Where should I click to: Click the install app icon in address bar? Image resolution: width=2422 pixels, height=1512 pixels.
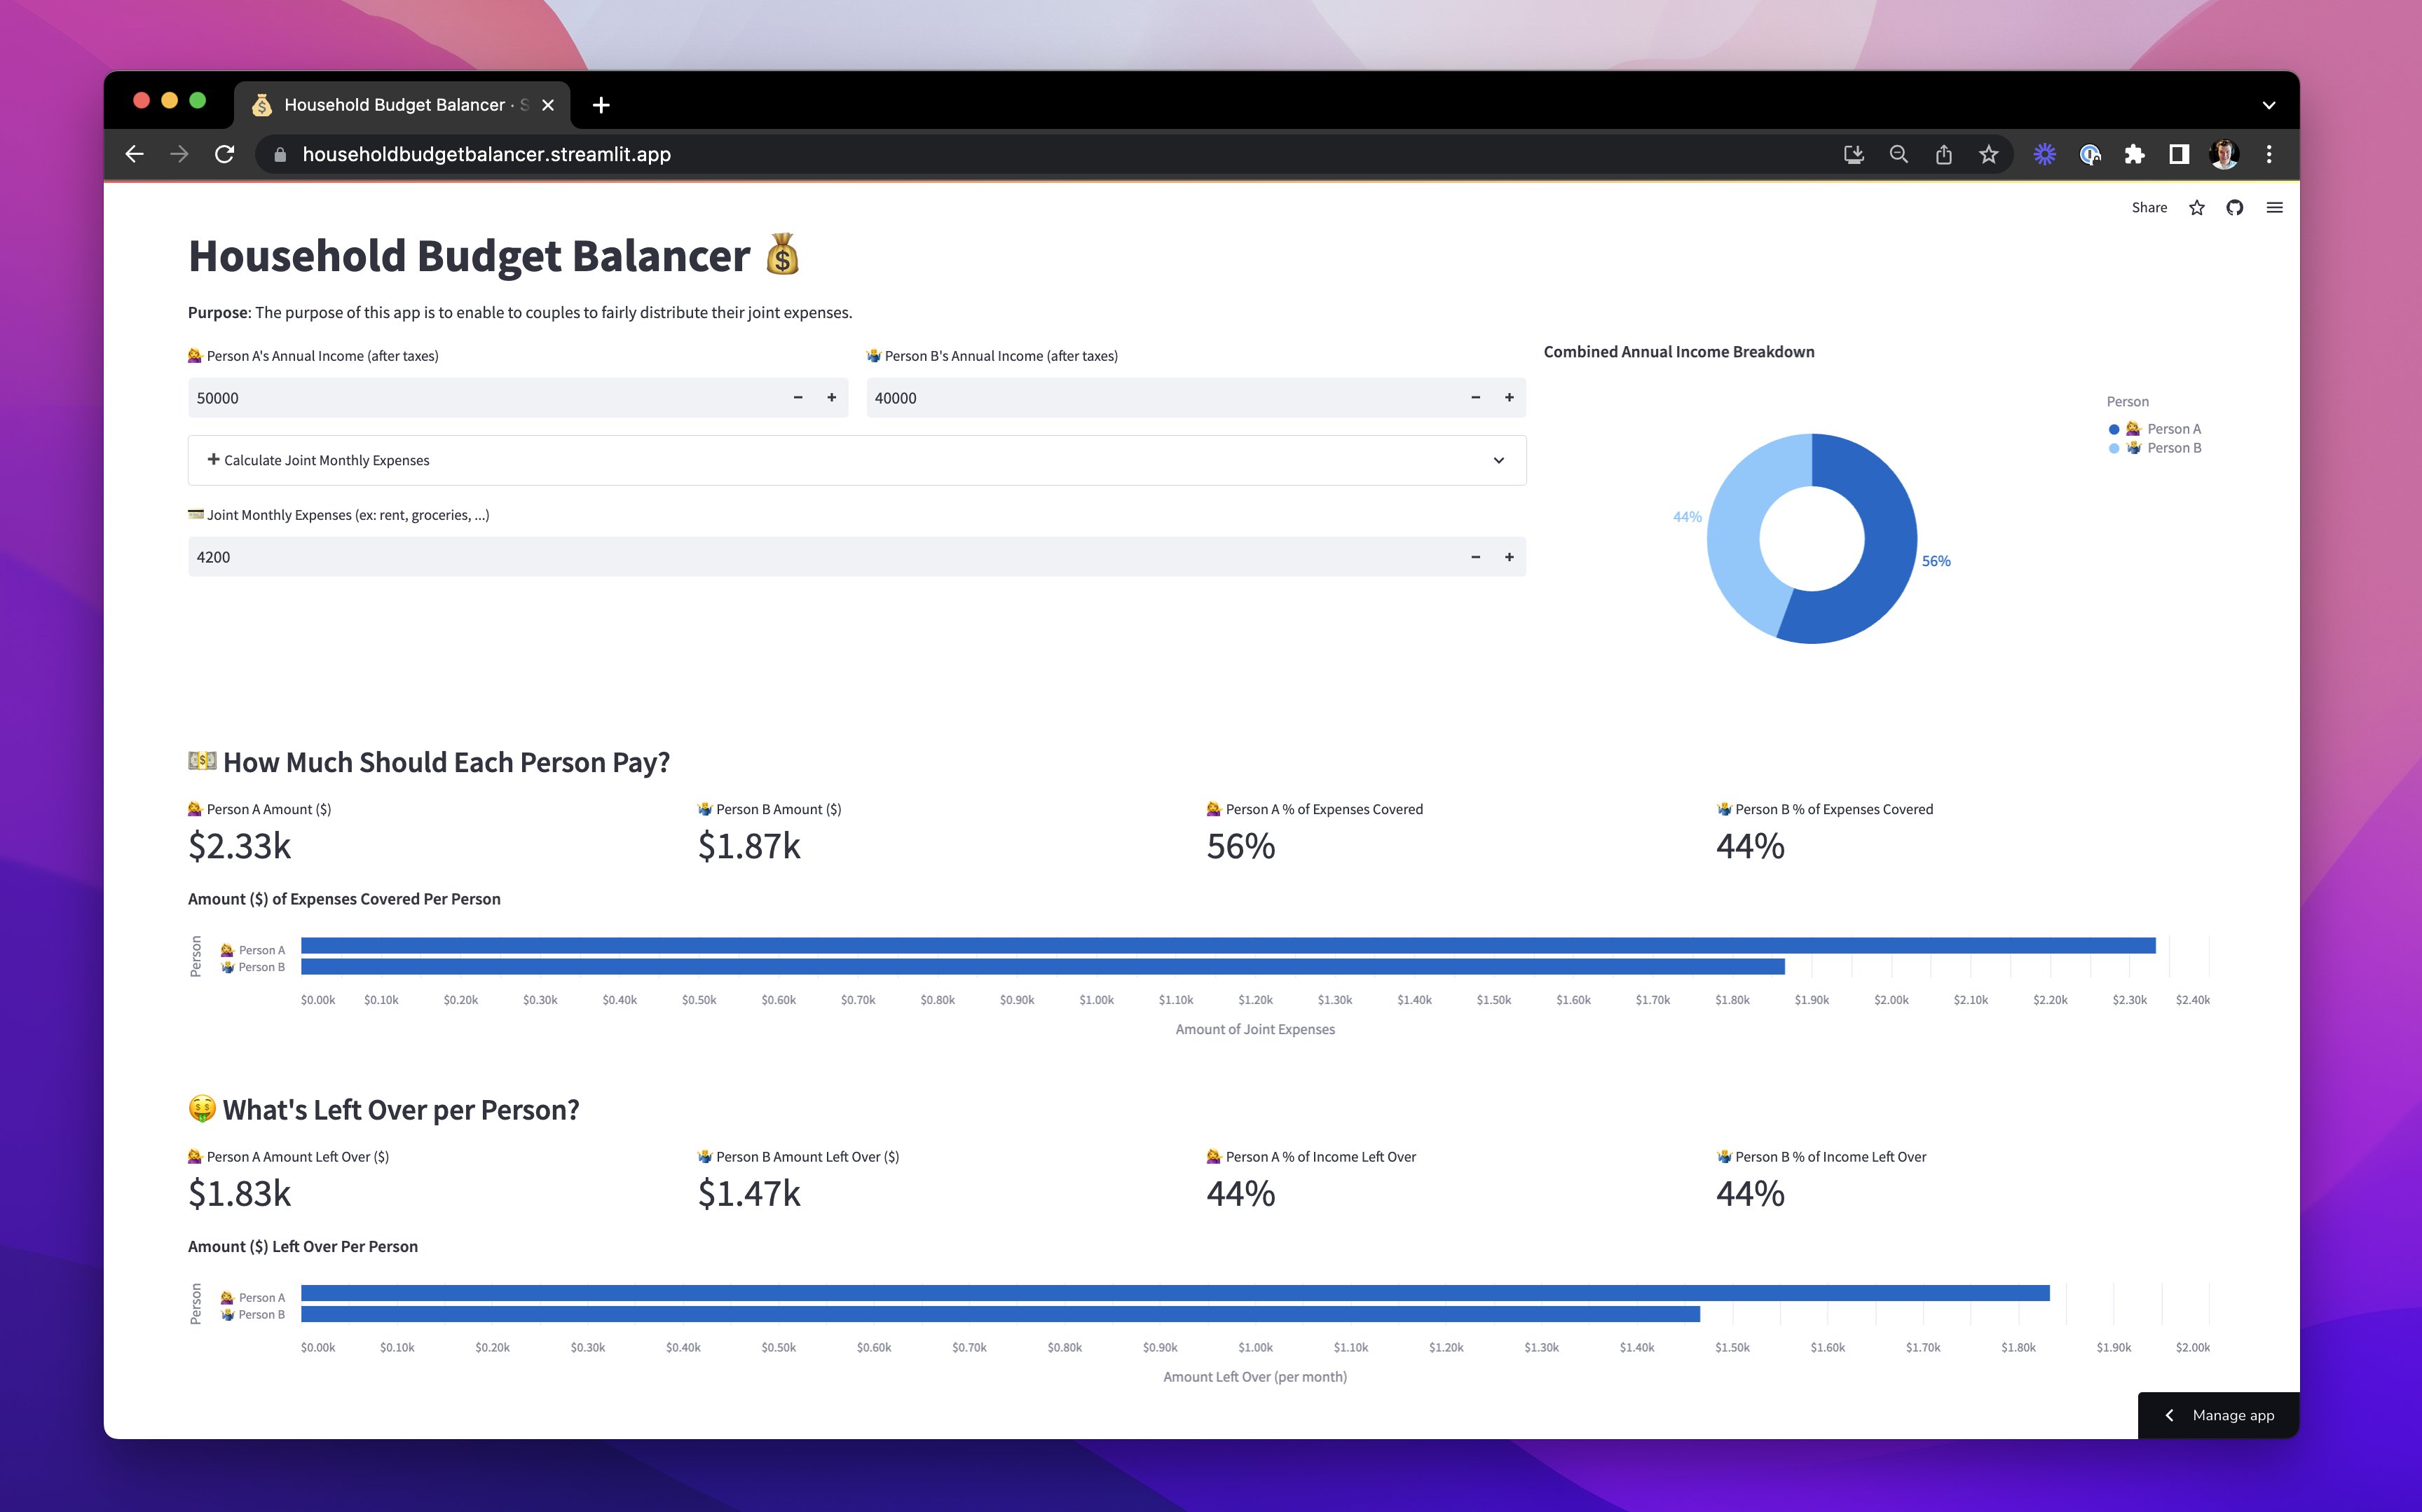click(x=1853, y=154)
